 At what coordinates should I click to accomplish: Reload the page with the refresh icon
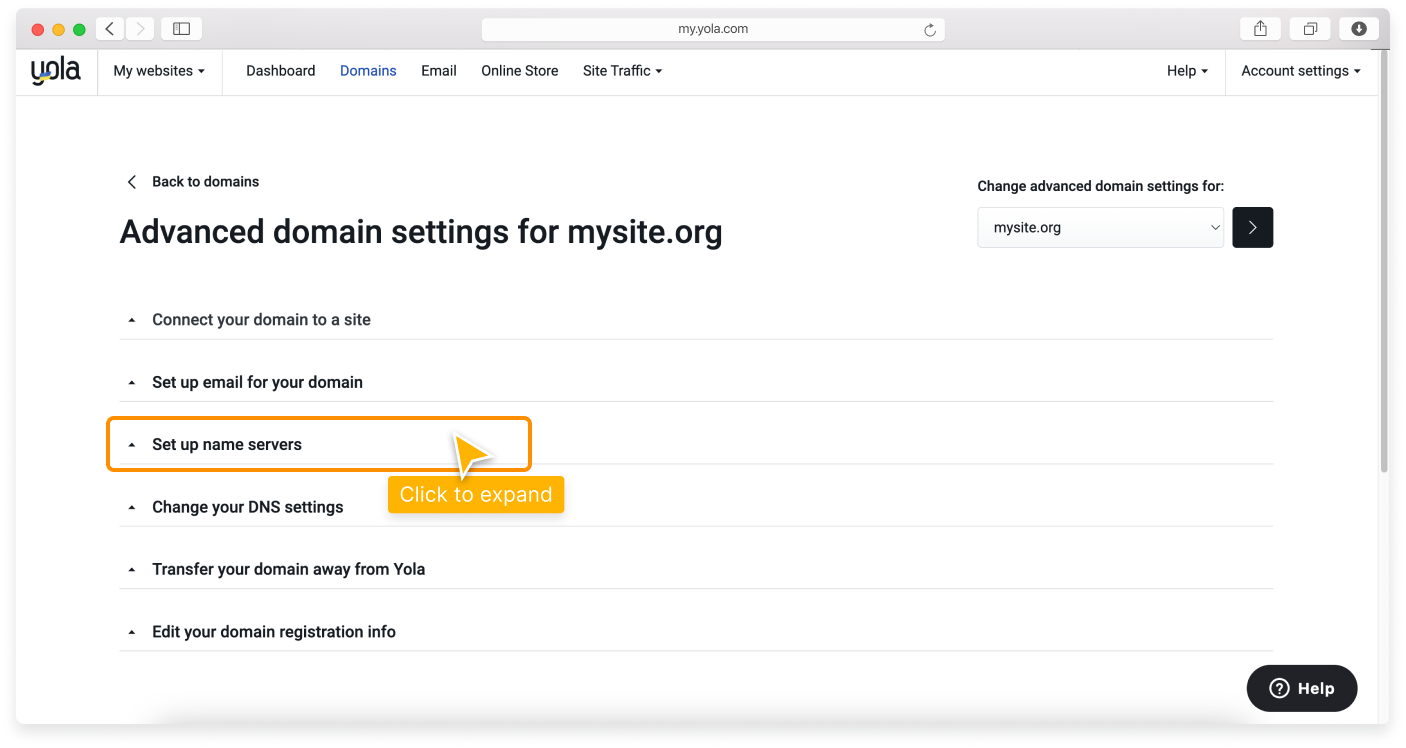point(929,30)
